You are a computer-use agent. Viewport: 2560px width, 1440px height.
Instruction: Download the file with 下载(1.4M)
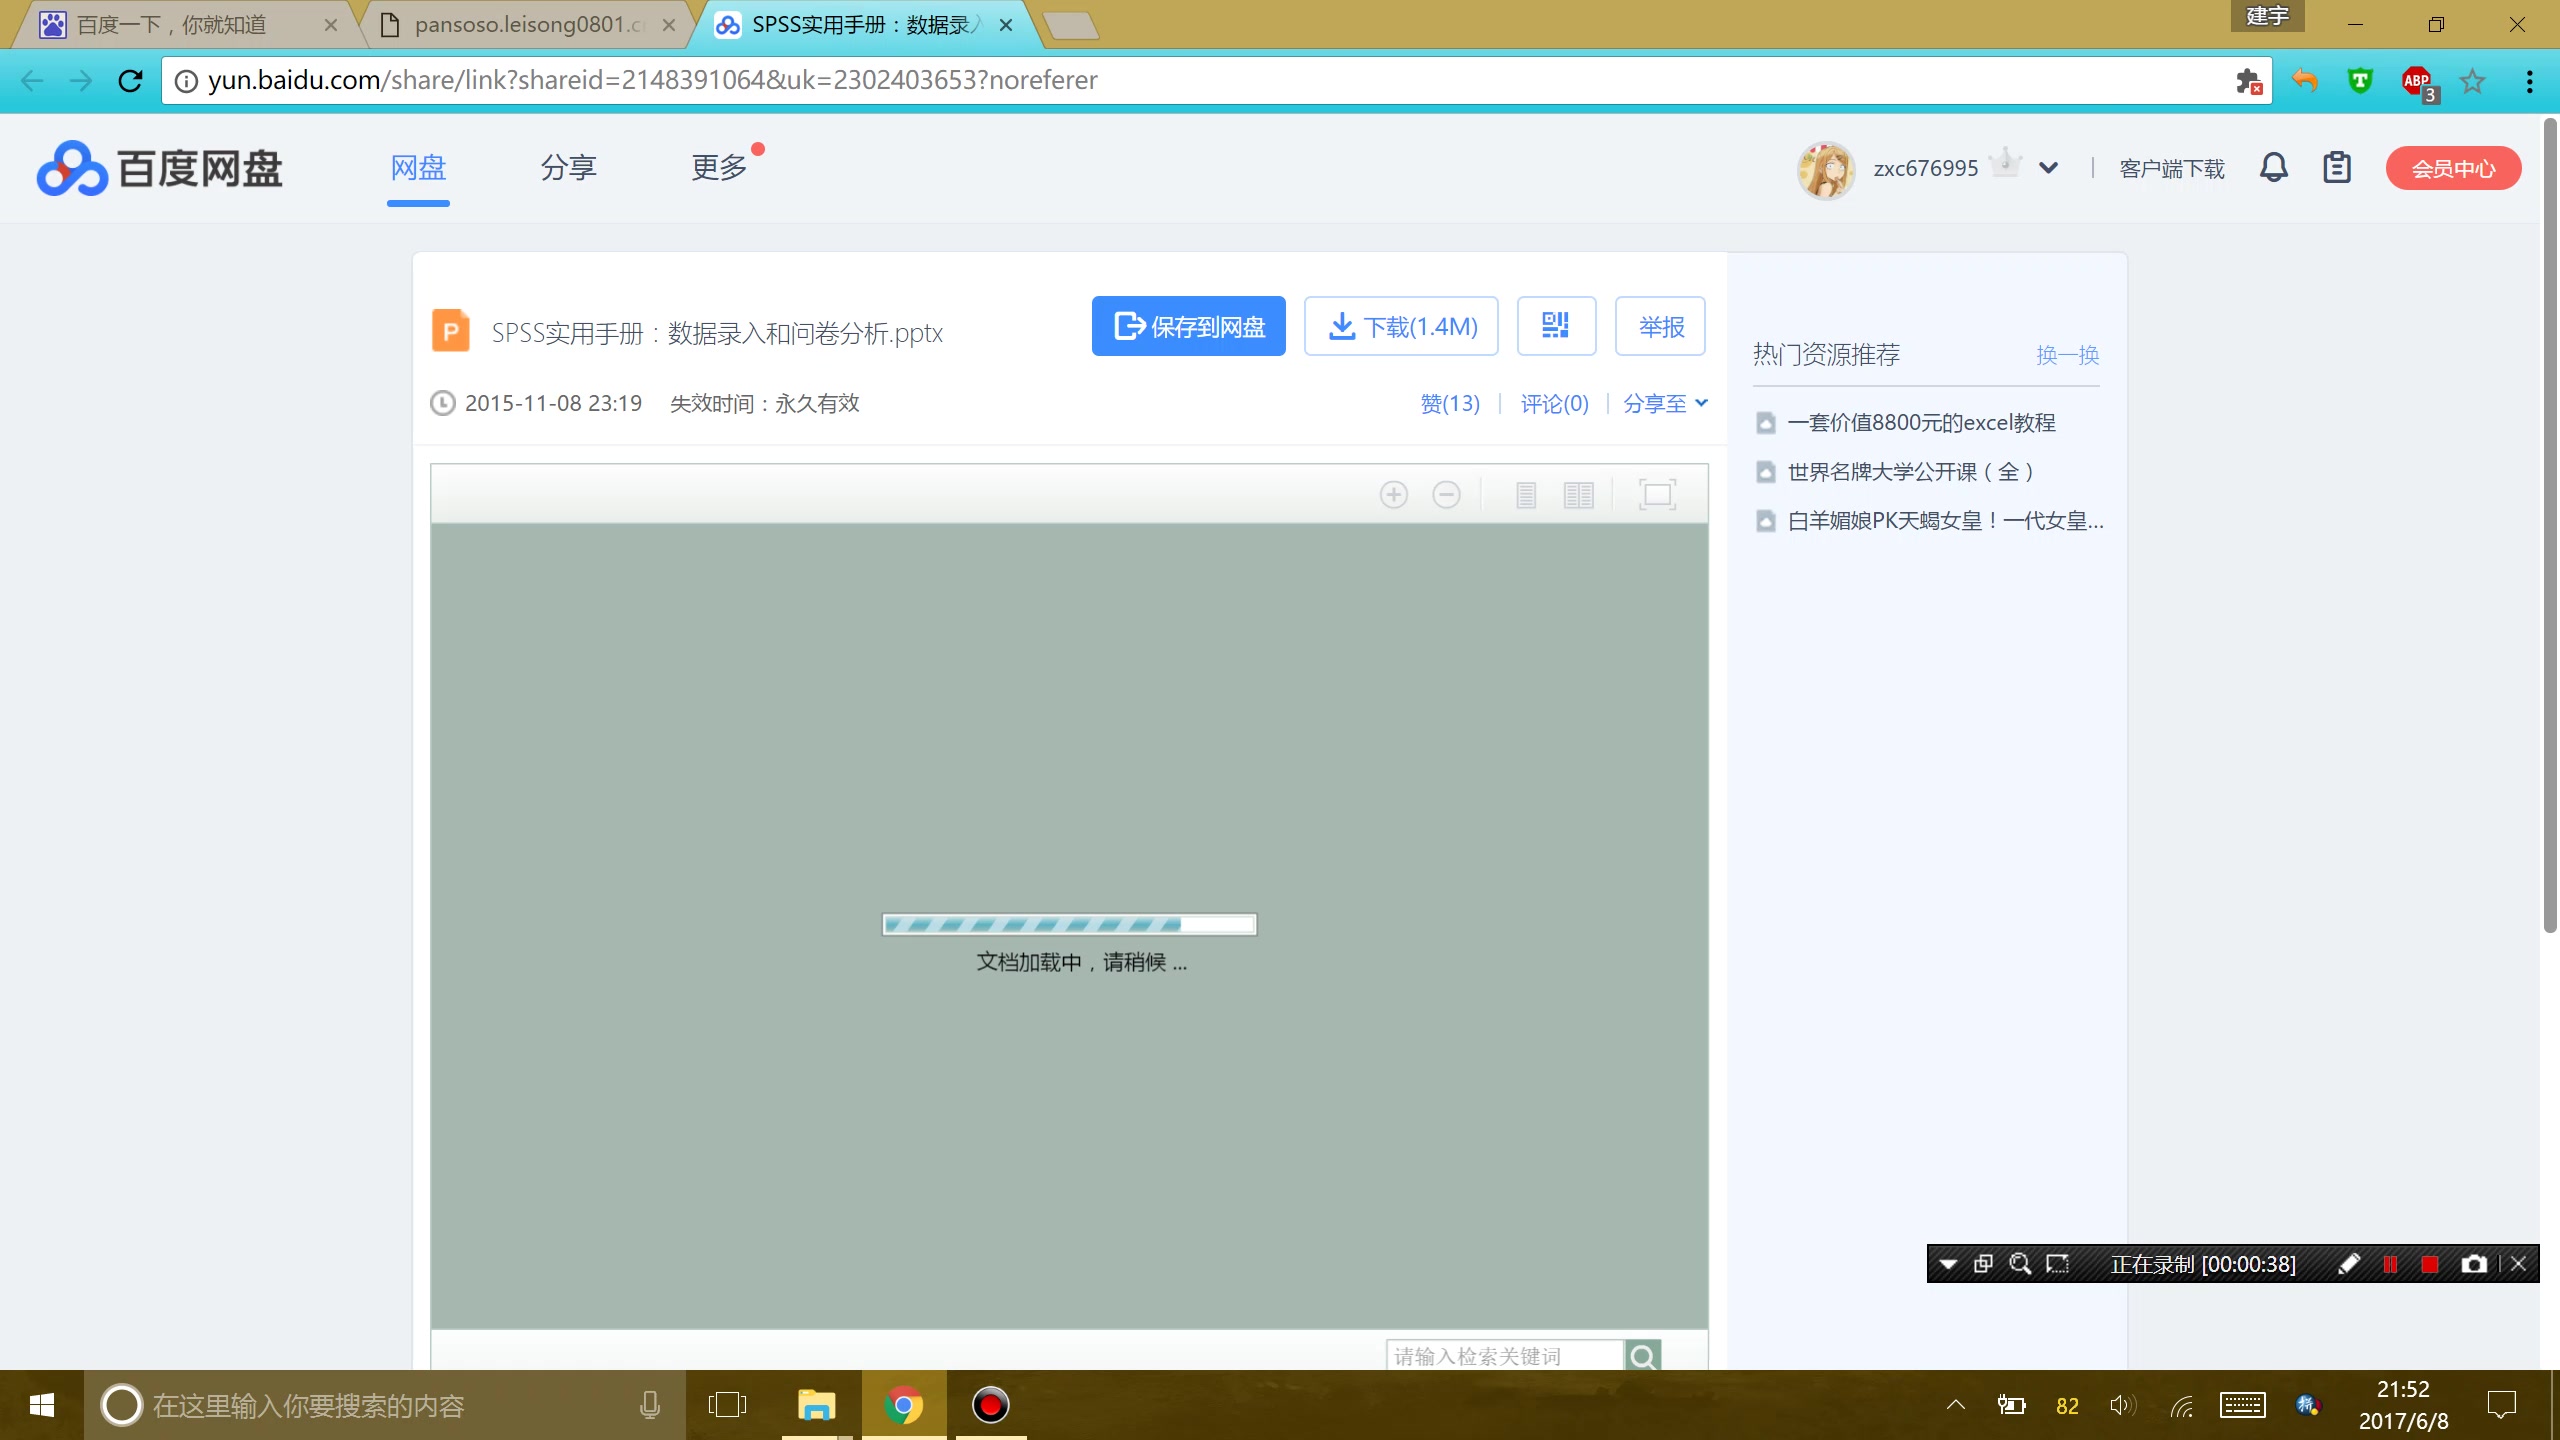pos(1401,326)
